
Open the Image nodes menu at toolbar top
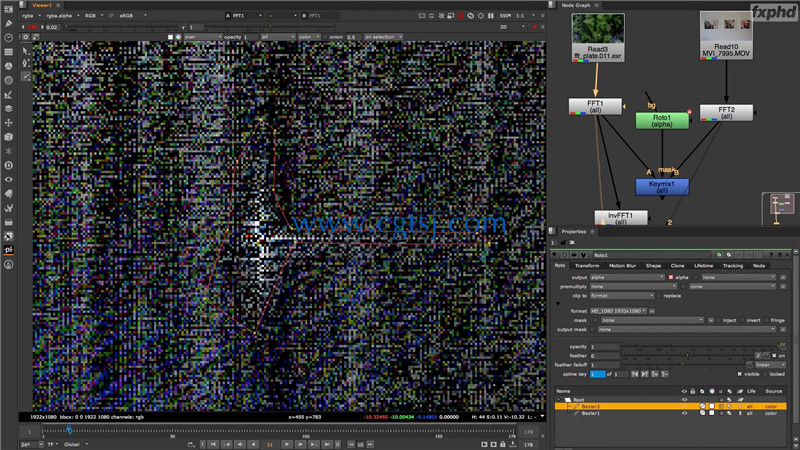(8, 9)
